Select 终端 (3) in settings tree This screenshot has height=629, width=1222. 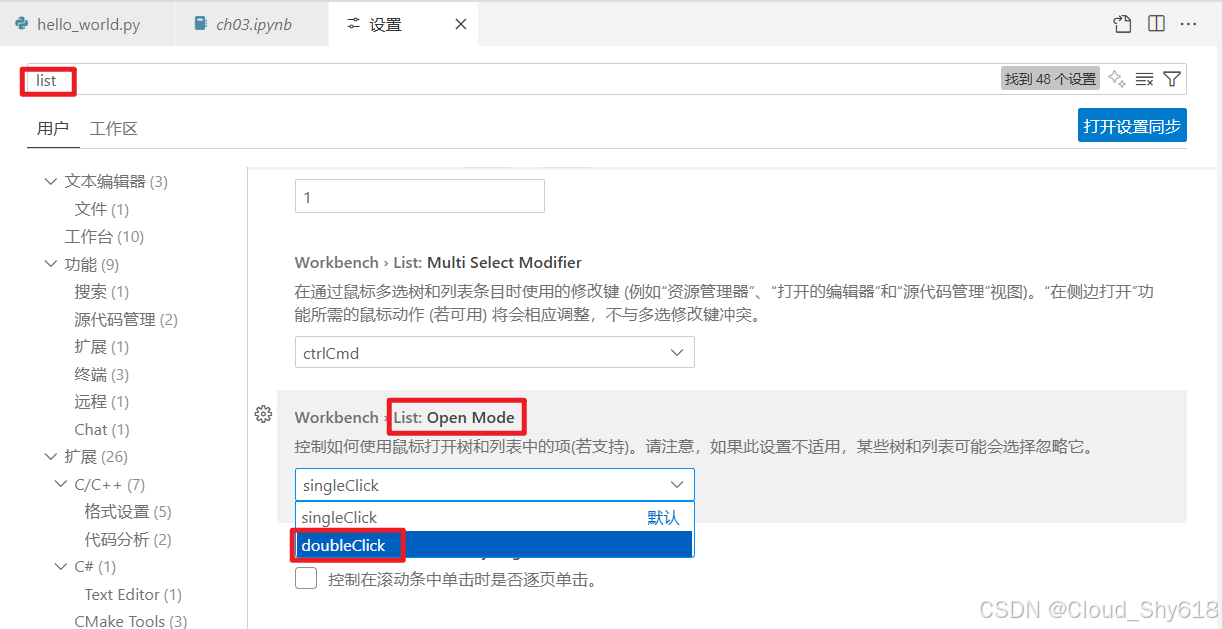coord(101,374)
